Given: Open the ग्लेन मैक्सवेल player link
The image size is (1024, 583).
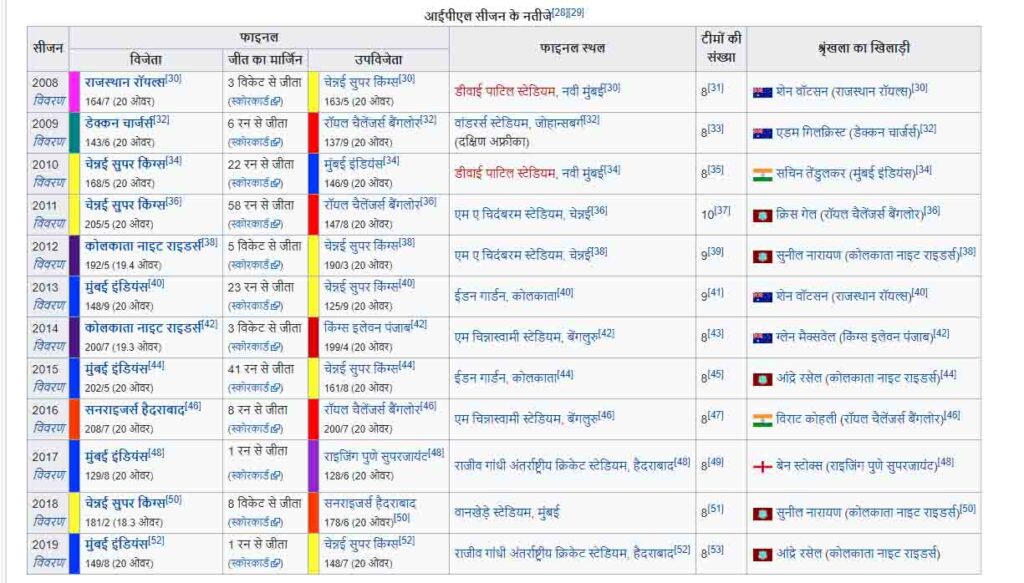Looking at the screenshot, I should point(806,337).
